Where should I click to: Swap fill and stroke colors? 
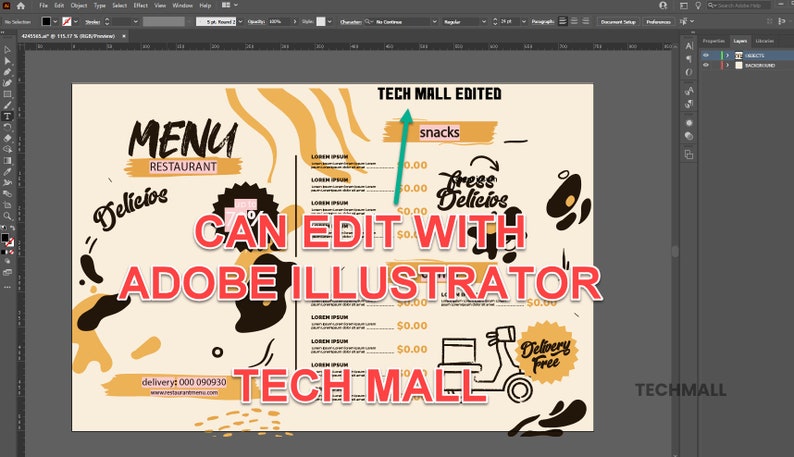pyautogui.click(x=12, y=228)
